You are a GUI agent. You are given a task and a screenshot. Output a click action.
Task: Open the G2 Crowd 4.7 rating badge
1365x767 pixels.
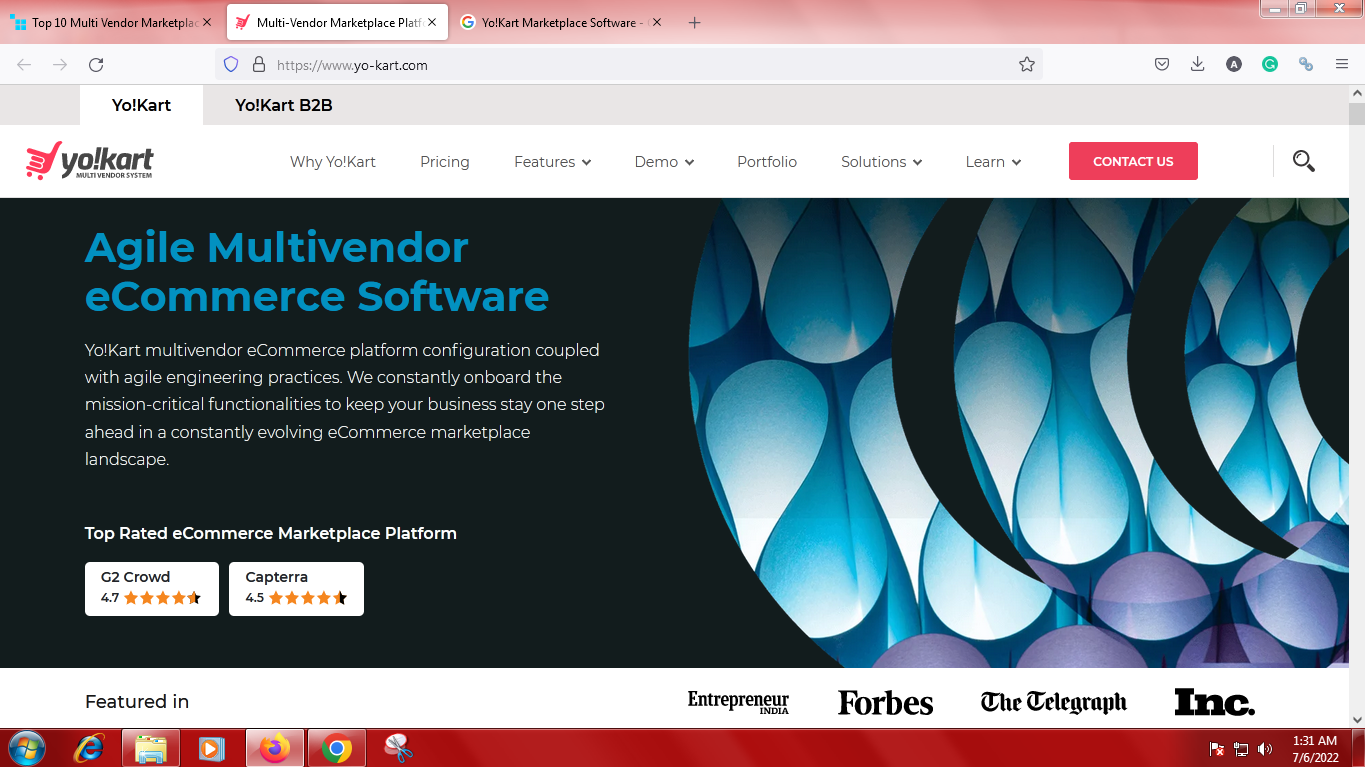pos(152,588)
